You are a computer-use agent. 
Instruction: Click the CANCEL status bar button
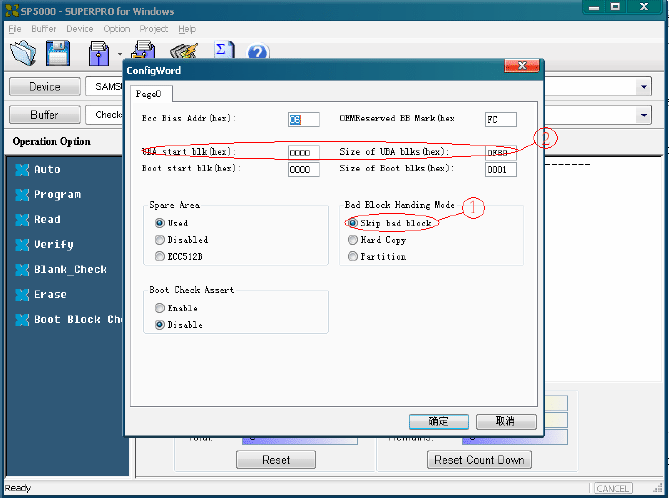(x=613, y=488)
